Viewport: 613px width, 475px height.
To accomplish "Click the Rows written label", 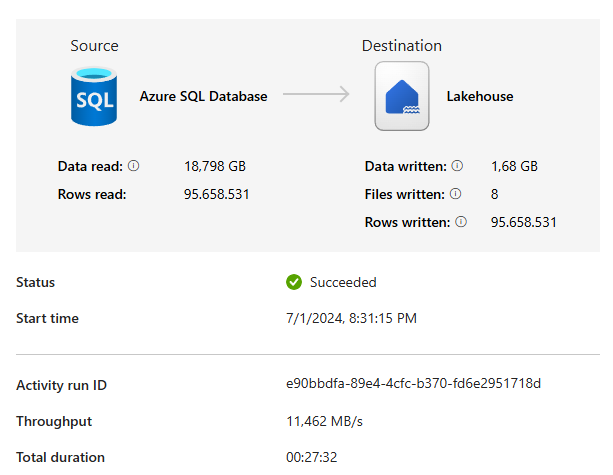I will tap(407, 222).
